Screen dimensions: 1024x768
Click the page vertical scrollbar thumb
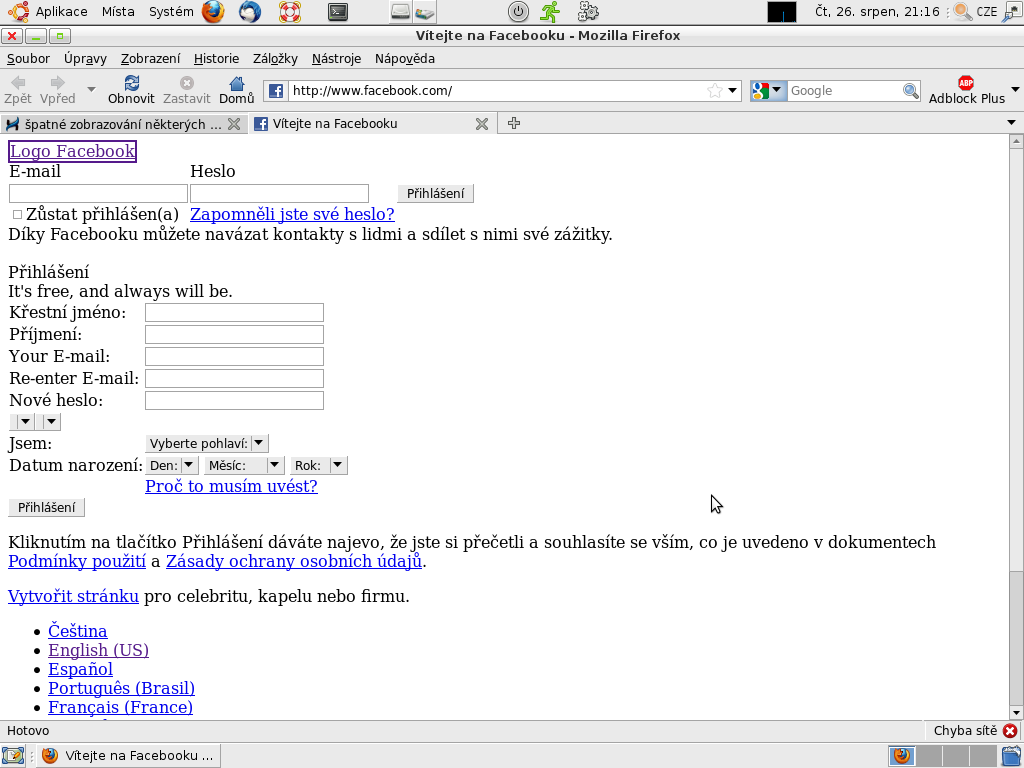coord(1016,639)
